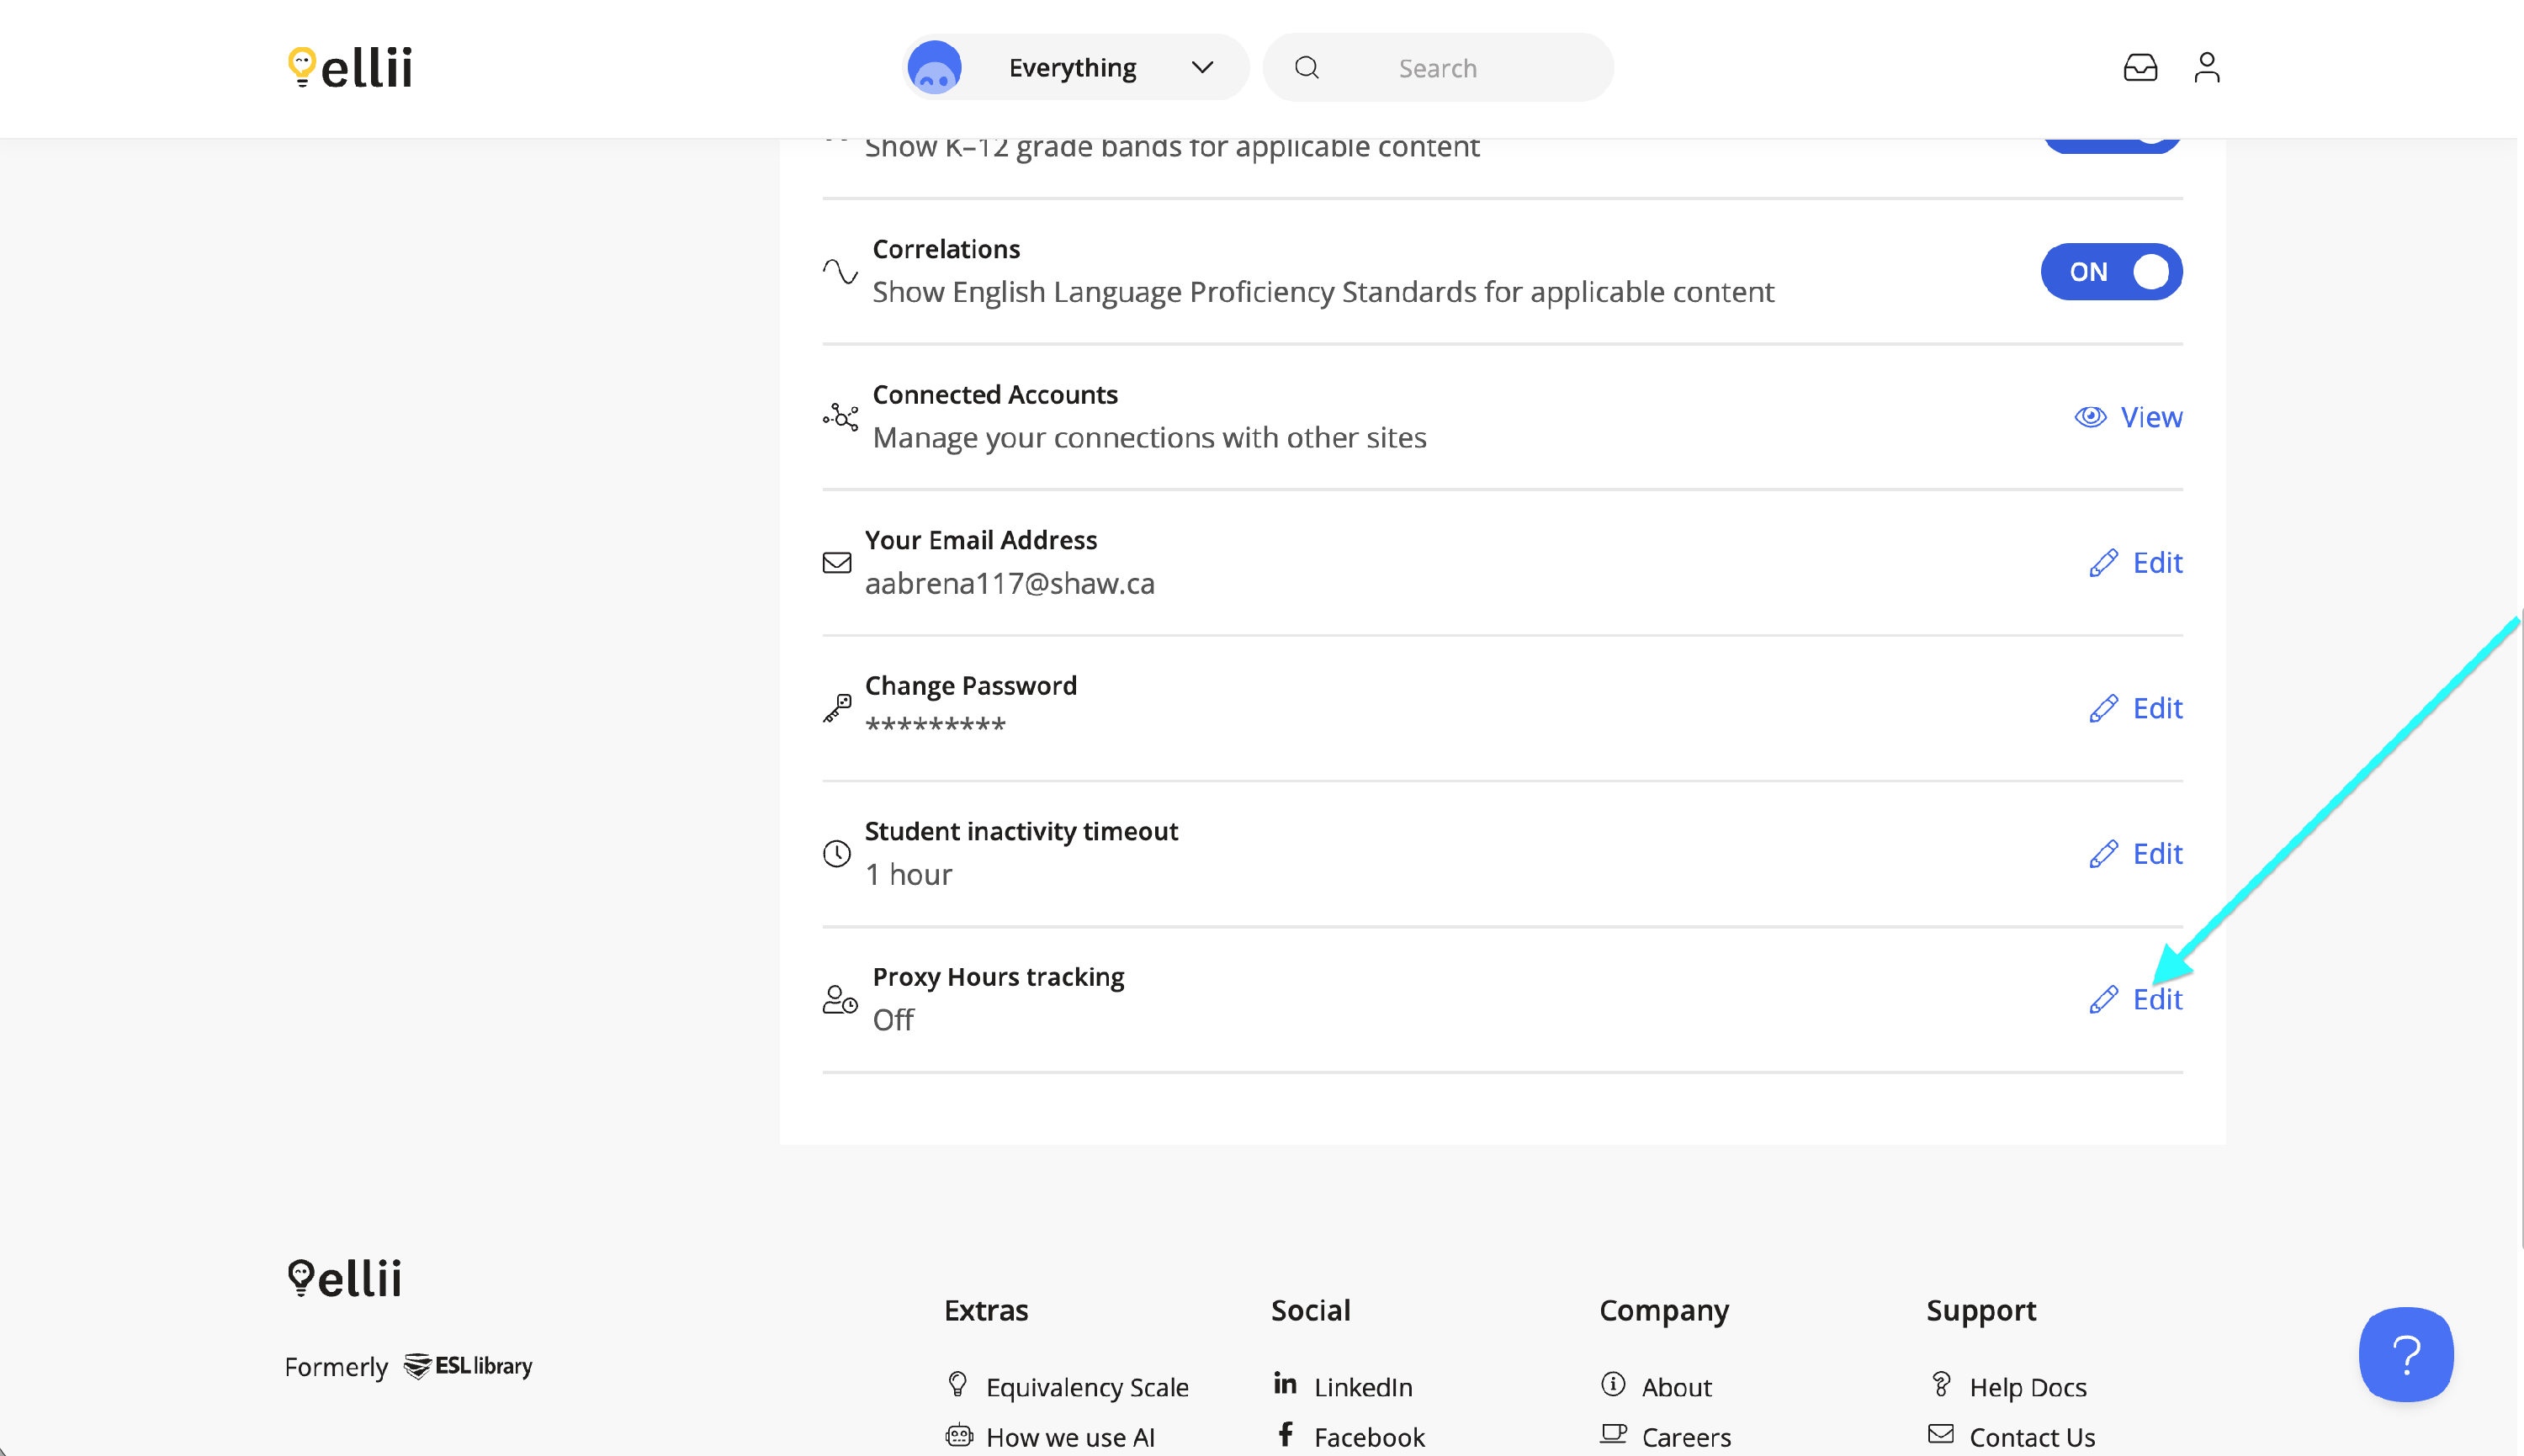Open the inbox tray icon

[x=2139, y=68]
